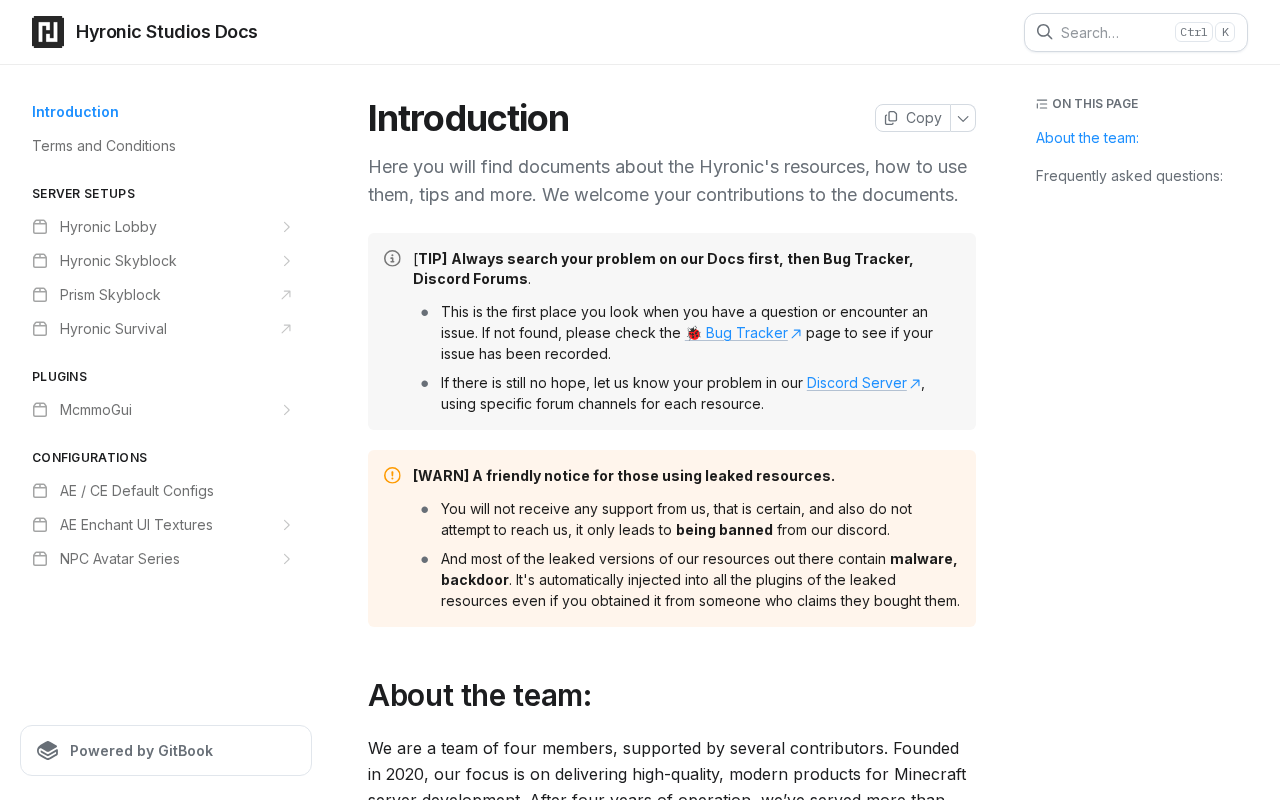Open the Bug Tracker link
Image resolution: width=1280 pixels, height=800 pixels.
[x=745, y=333]
